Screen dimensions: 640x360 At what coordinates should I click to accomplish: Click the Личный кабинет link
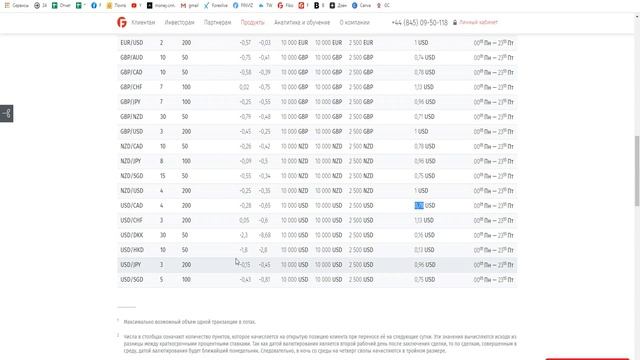(x=478, y=22)
